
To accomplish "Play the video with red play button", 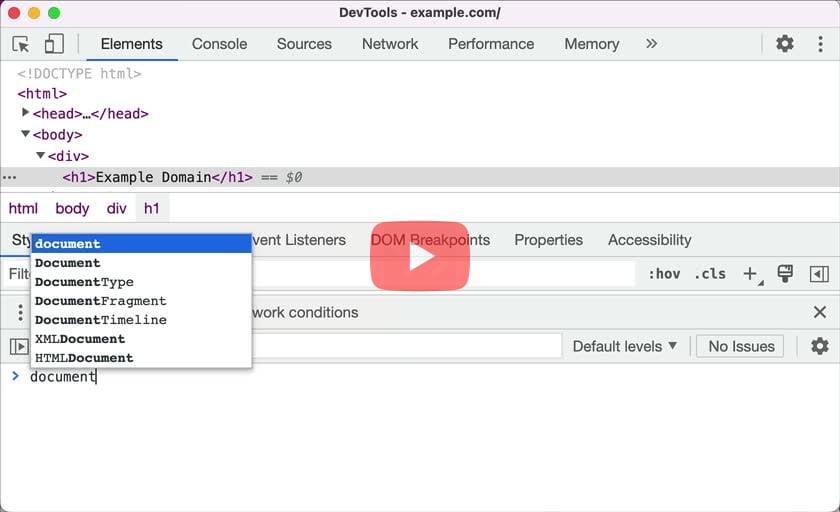I will [420, 256].
